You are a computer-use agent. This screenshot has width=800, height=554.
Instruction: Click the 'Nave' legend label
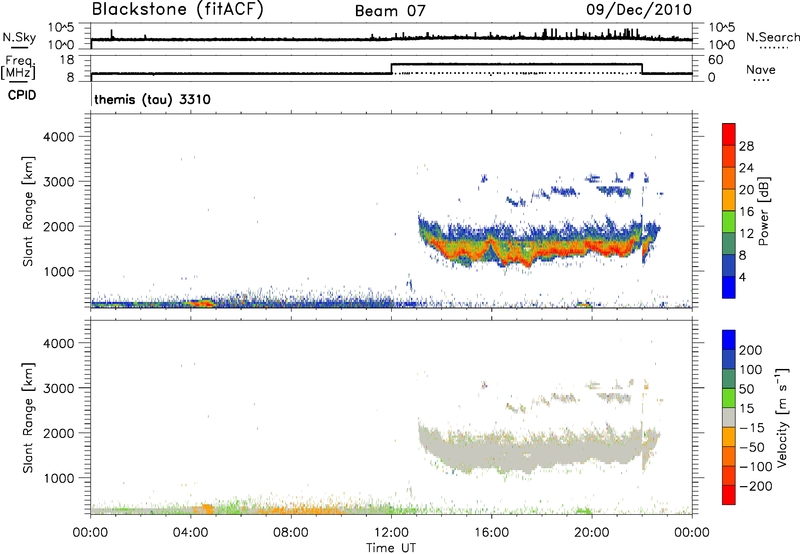[x=761, y=69]
